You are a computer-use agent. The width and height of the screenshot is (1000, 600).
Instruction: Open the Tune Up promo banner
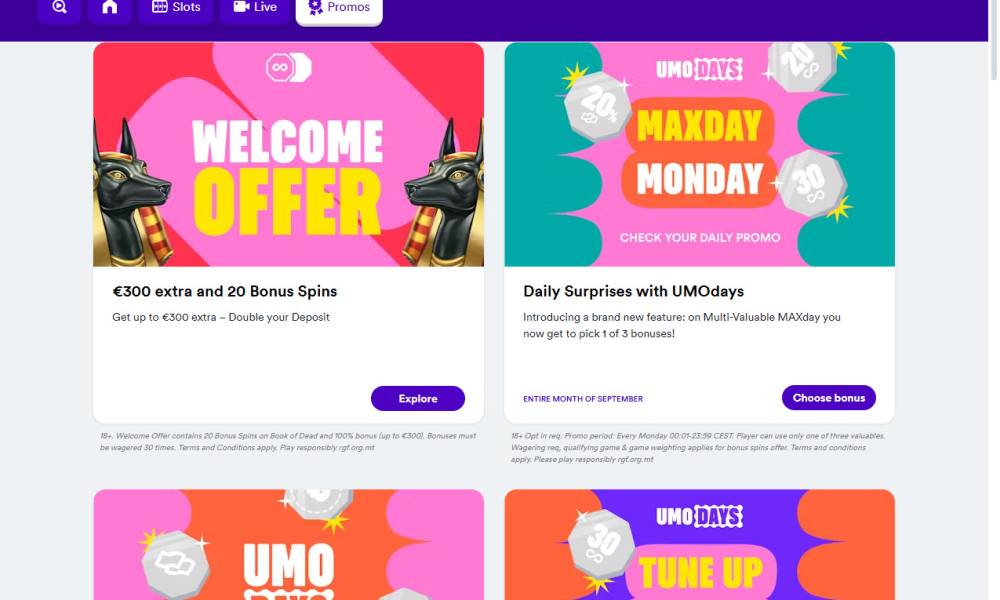(699, 545)
